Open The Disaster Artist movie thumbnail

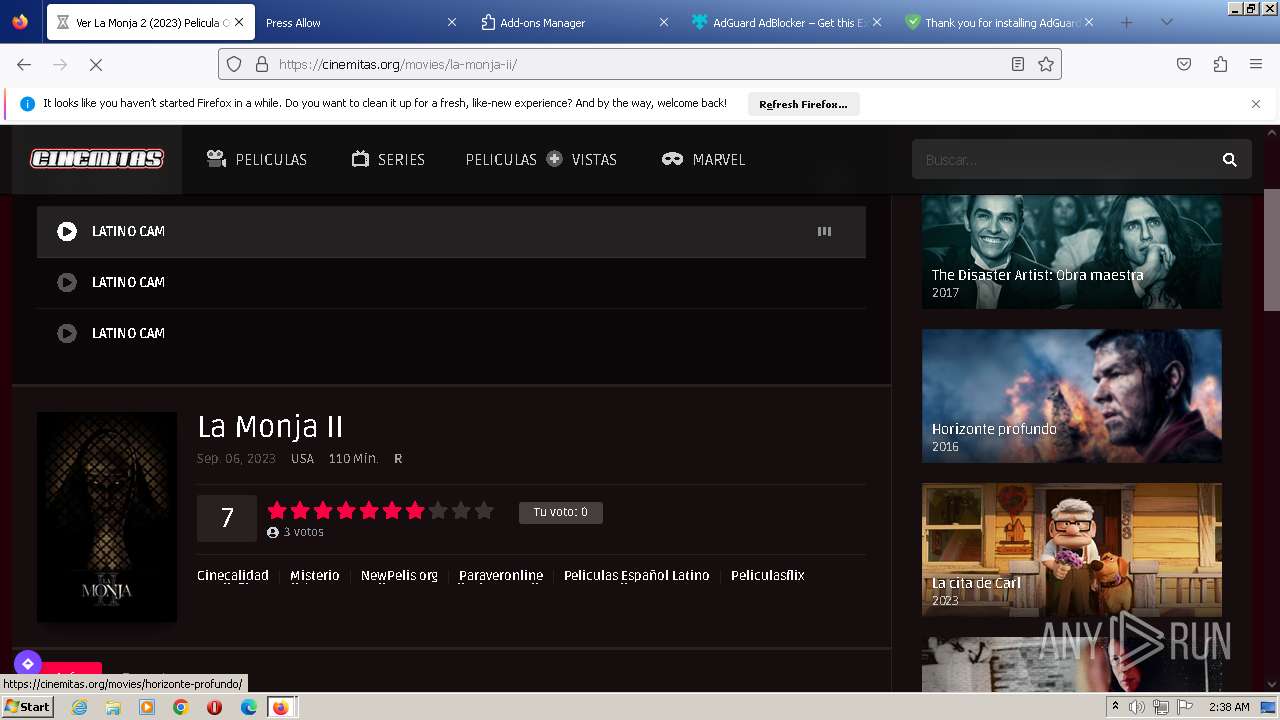1072,251
